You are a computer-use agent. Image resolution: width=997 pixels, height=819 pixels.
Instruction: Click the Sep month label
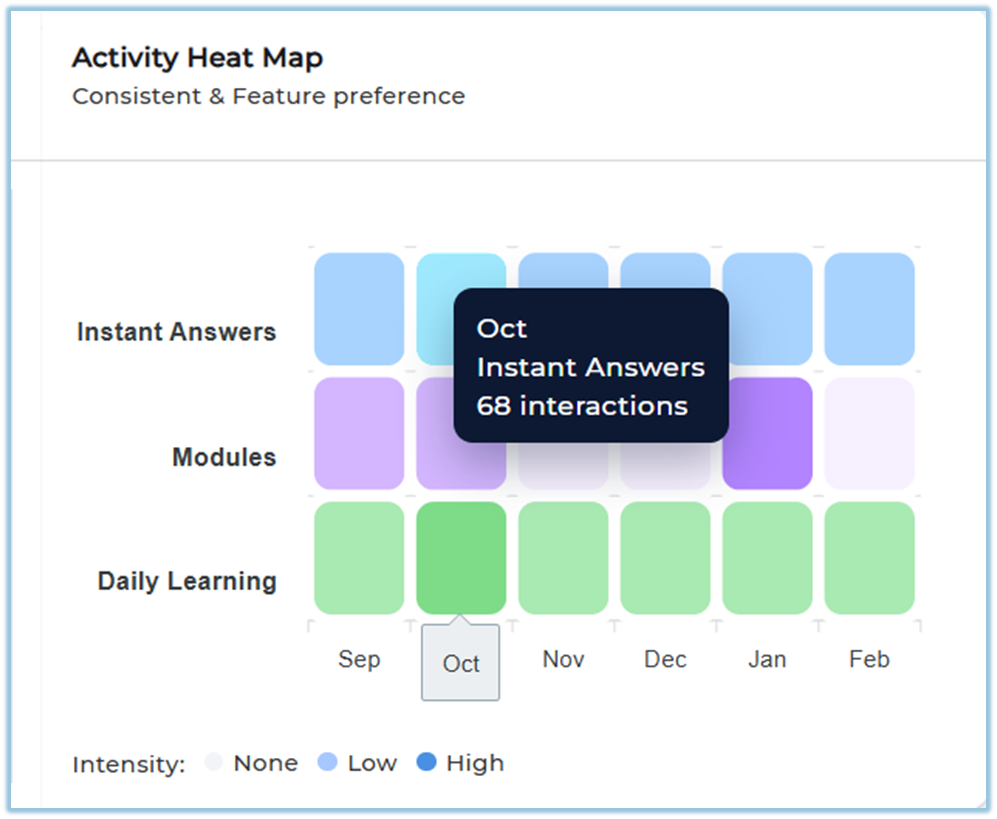pyautogui.click(x=359, y=660)
